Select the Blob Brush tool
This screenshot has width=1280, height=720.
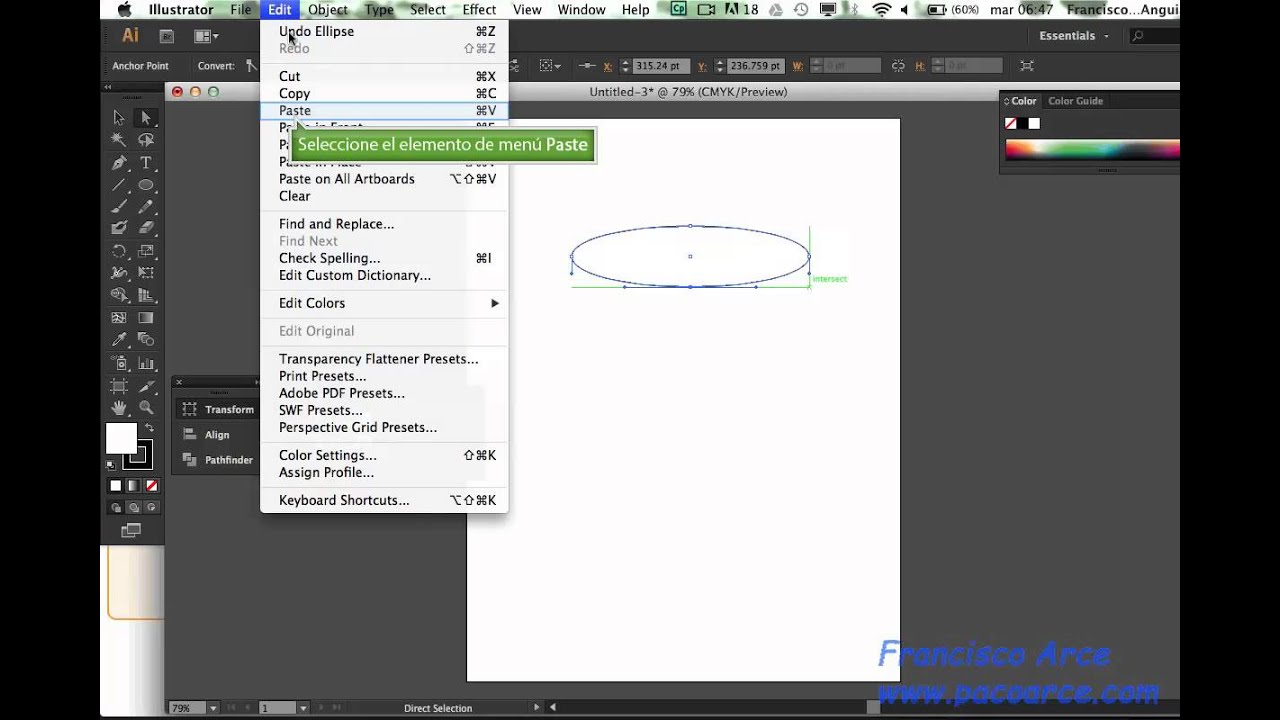(x=119, y=229)
